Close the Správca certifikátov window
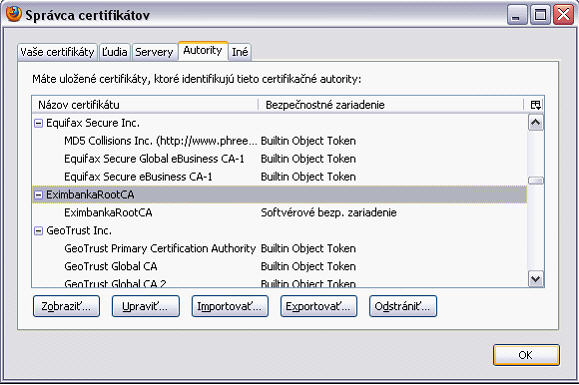 563,15
